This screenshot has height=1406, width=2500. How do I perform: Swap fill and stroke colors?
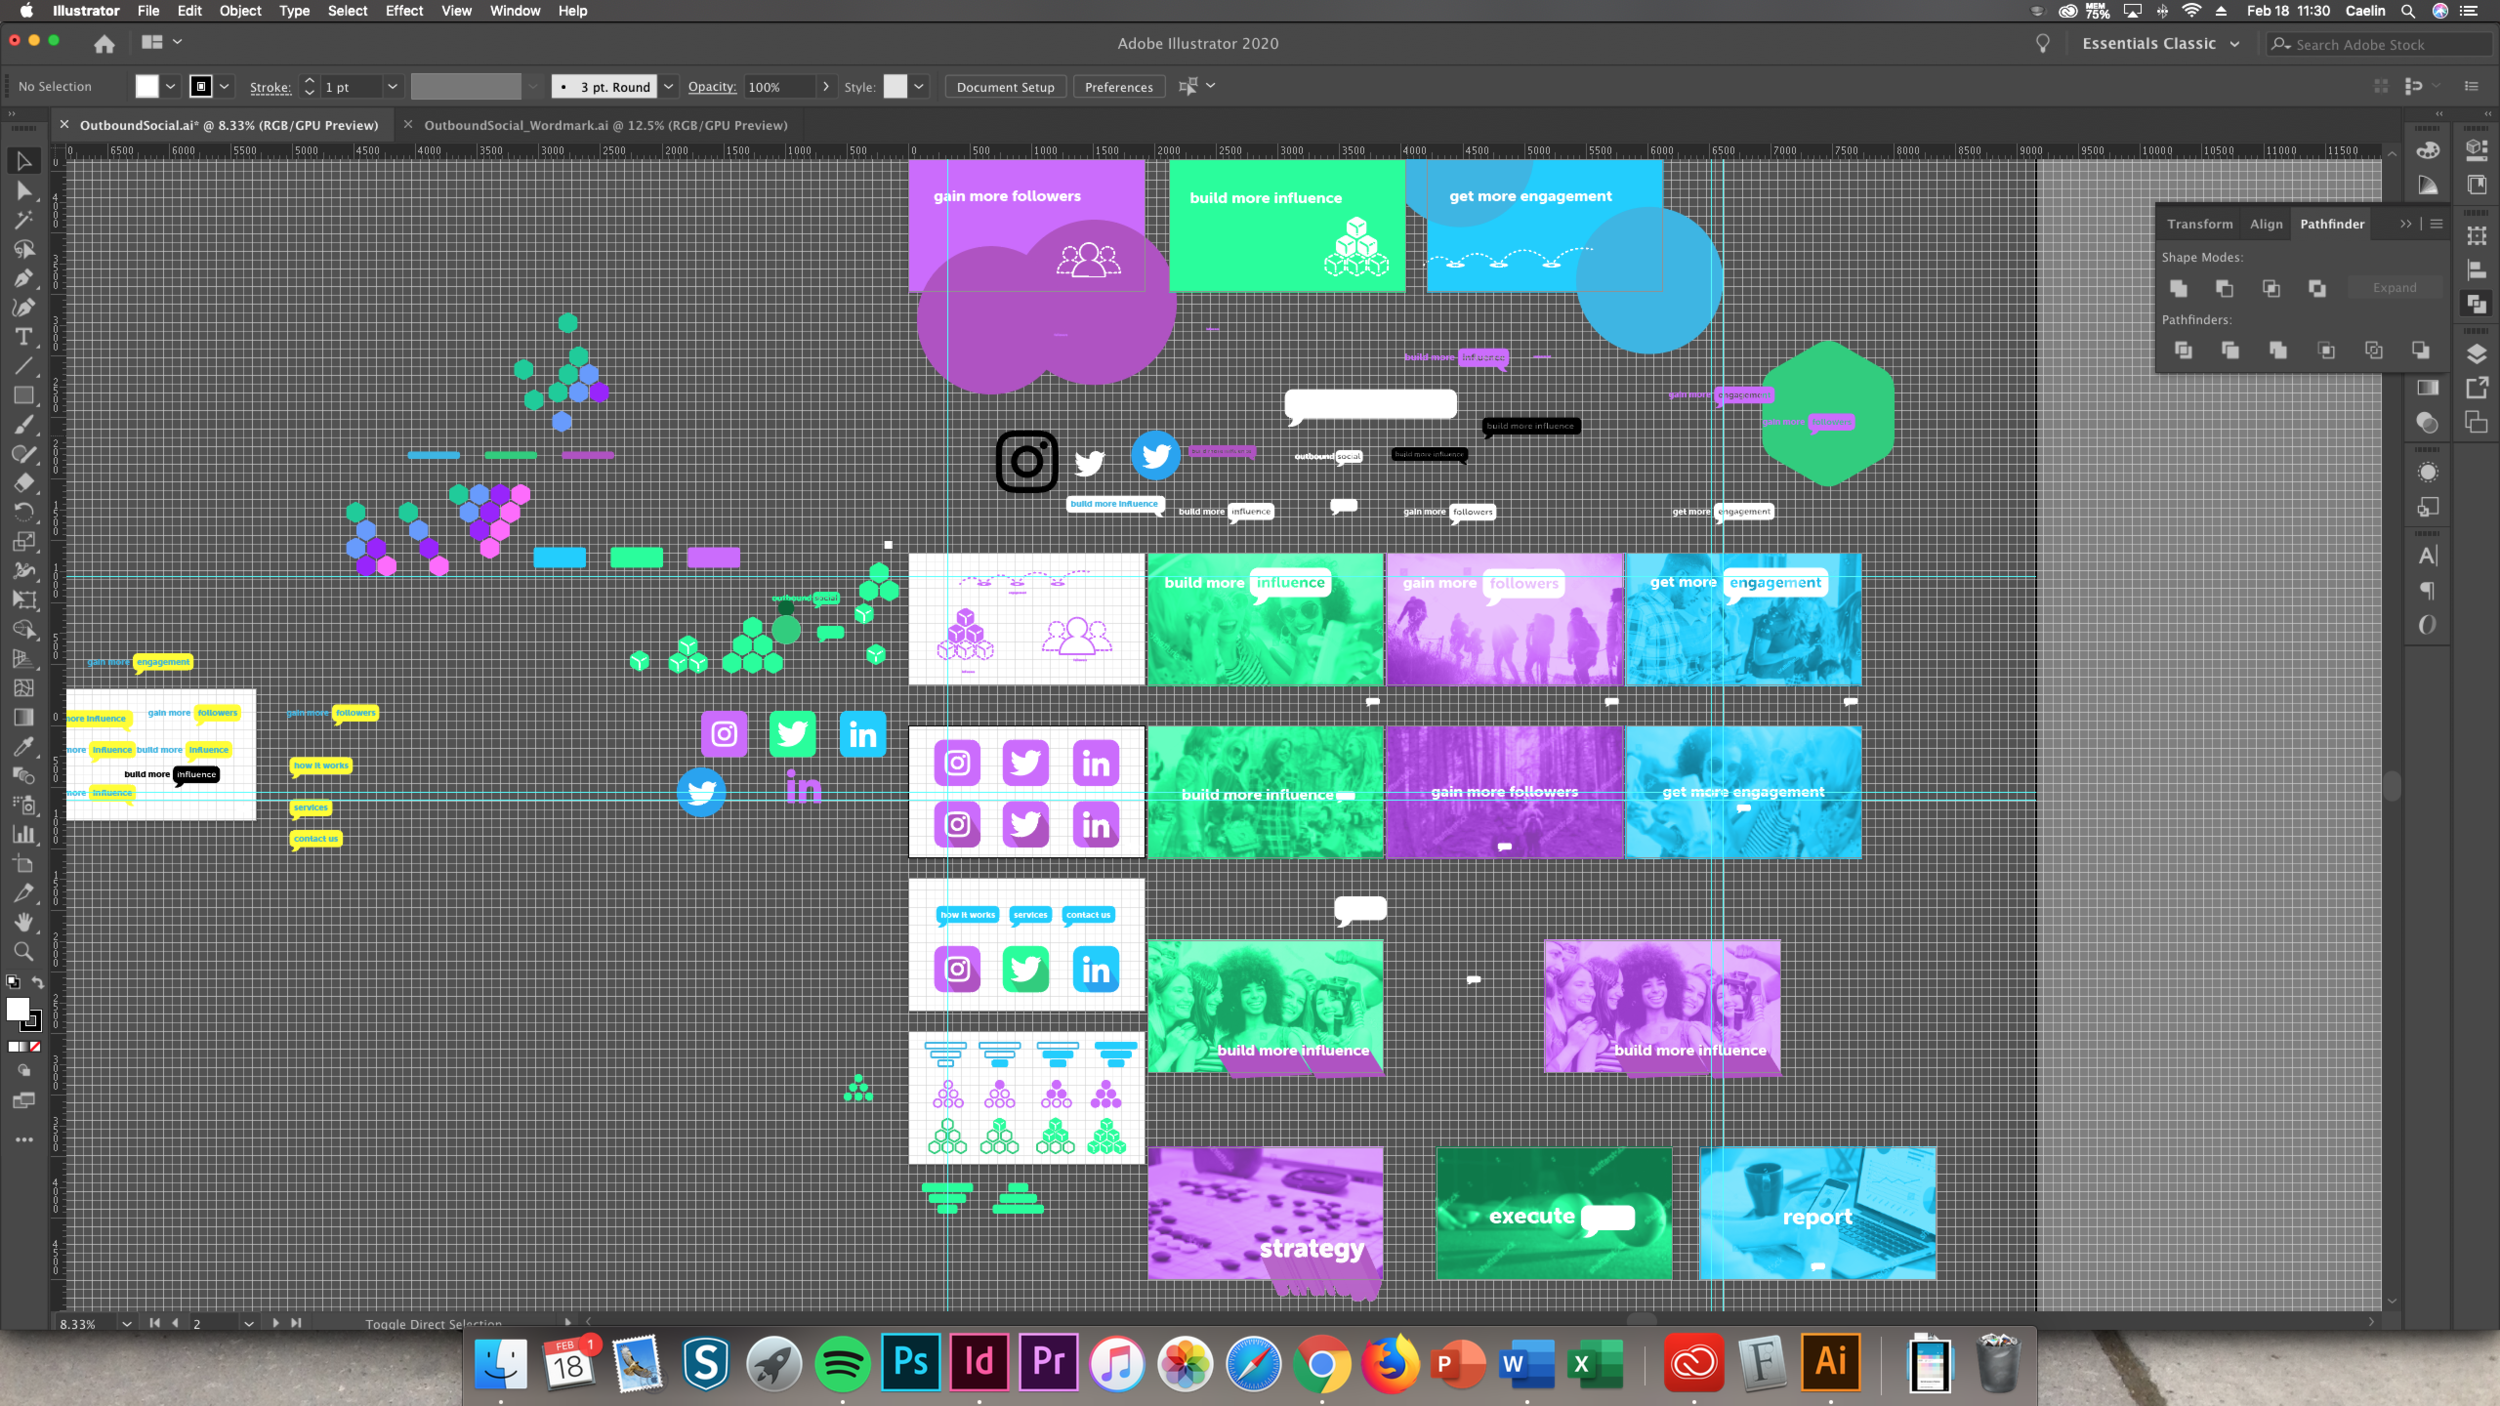tap(38, 983)
